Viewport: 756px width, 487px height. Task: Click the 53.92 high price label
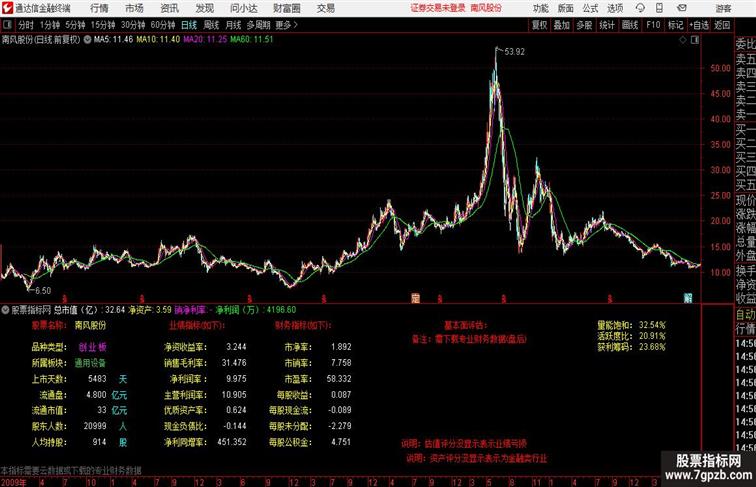[x=514, y=52]
